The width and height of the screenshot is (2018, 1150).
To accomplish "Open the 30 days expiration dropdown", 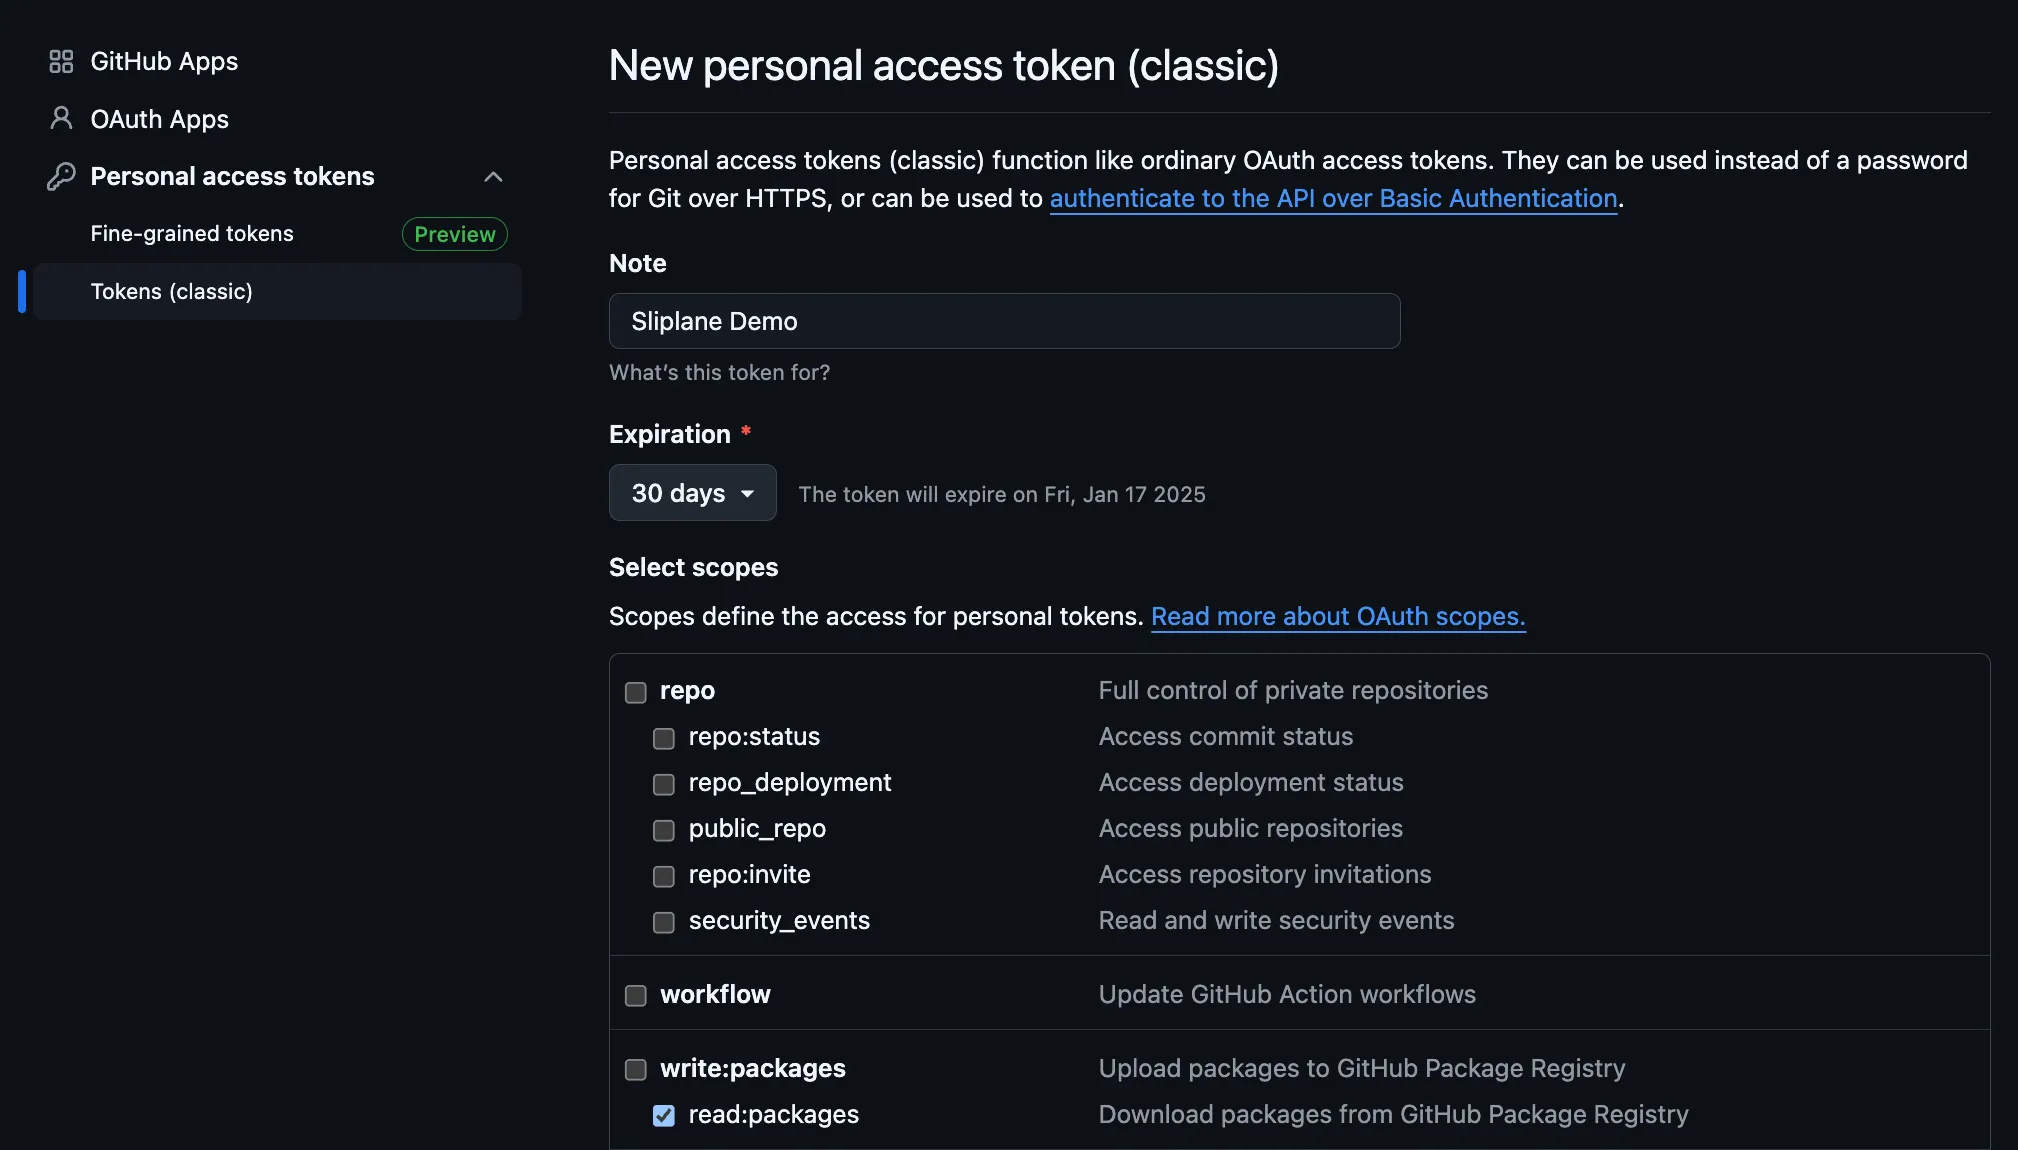I will pyautogui.click(x=692, y=492).
